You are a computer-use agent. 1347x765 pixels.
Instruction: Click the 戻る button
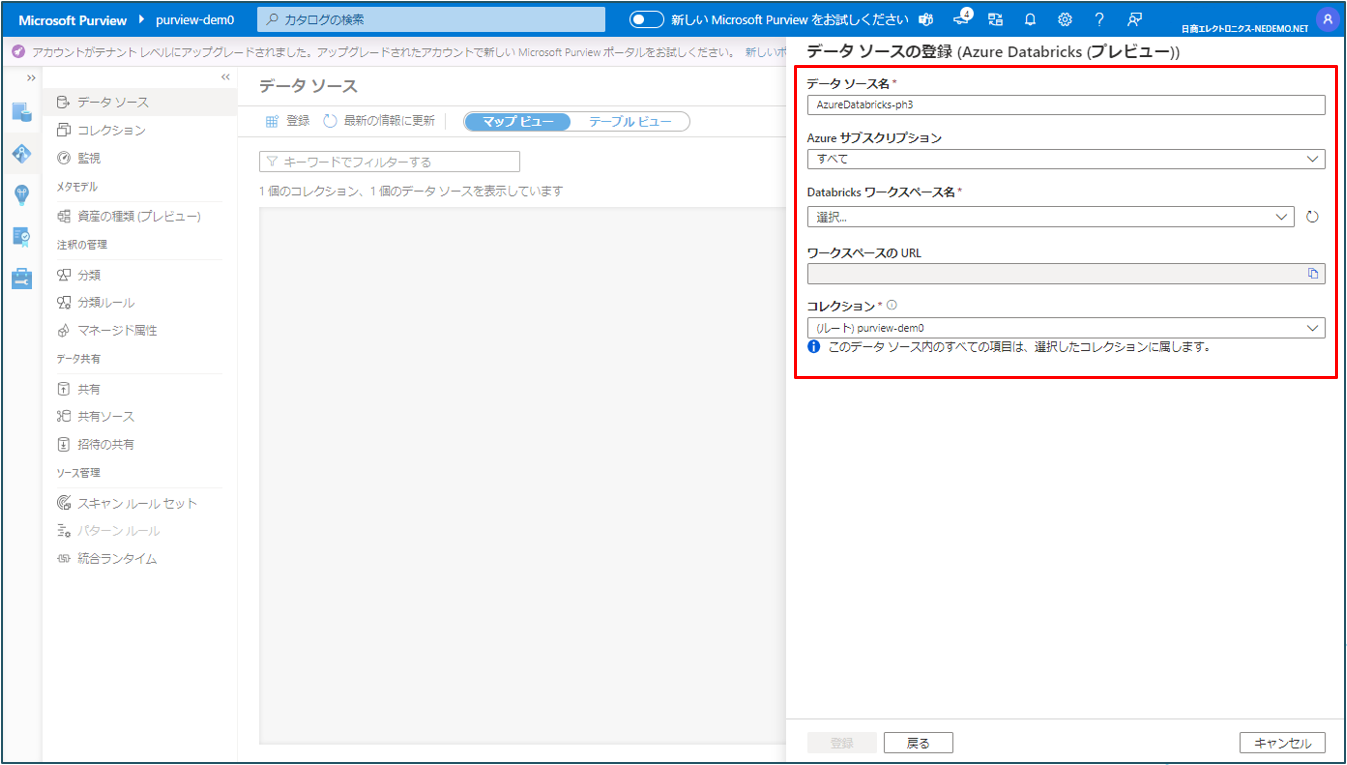coord(918,743)
